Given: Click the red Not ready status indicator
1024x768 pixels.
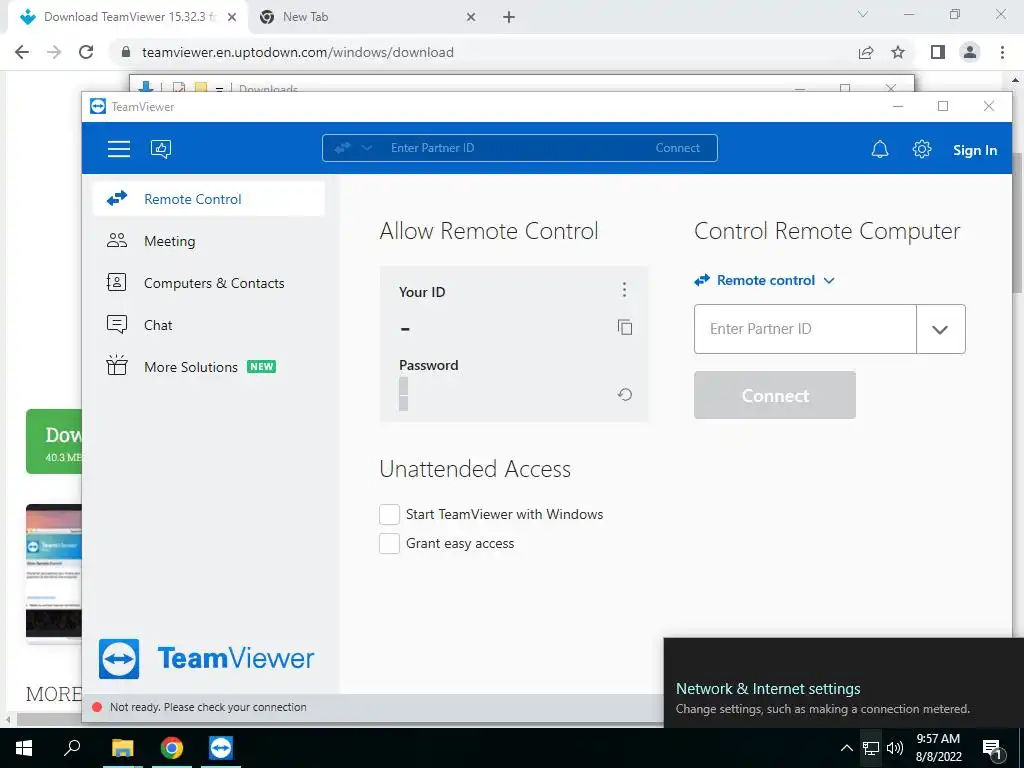Looking at the screenshot, I should point(97,707).
